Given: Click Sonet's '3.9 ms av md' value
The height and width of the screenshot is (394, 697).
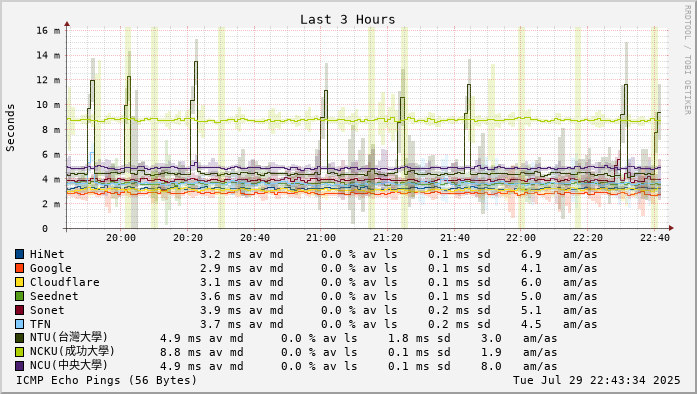Looking at the screenshot, I should 242,310.
